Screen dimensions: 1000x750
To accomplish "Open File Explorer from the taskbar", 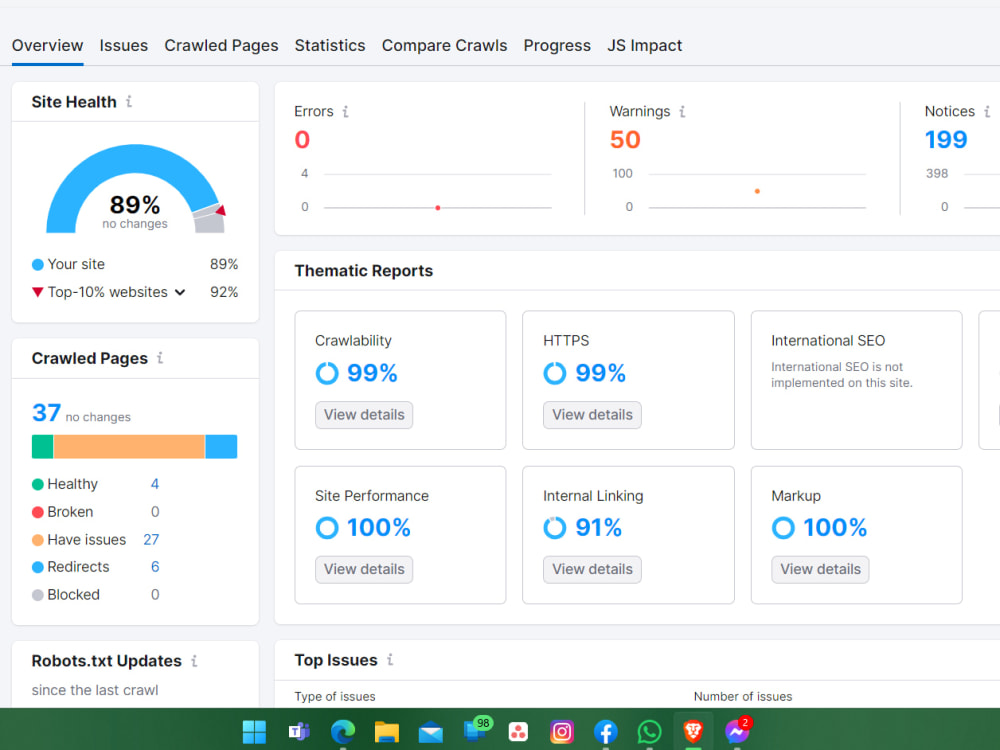I will coord(386,732).
